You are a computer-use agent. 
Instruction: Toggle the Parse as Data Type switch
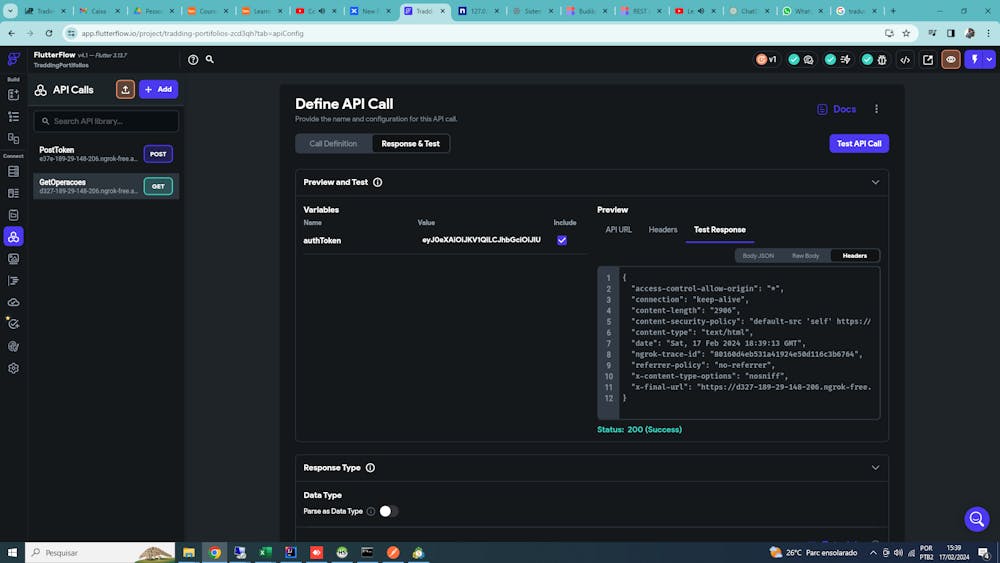pyautogui.click(x=388, y=511)
